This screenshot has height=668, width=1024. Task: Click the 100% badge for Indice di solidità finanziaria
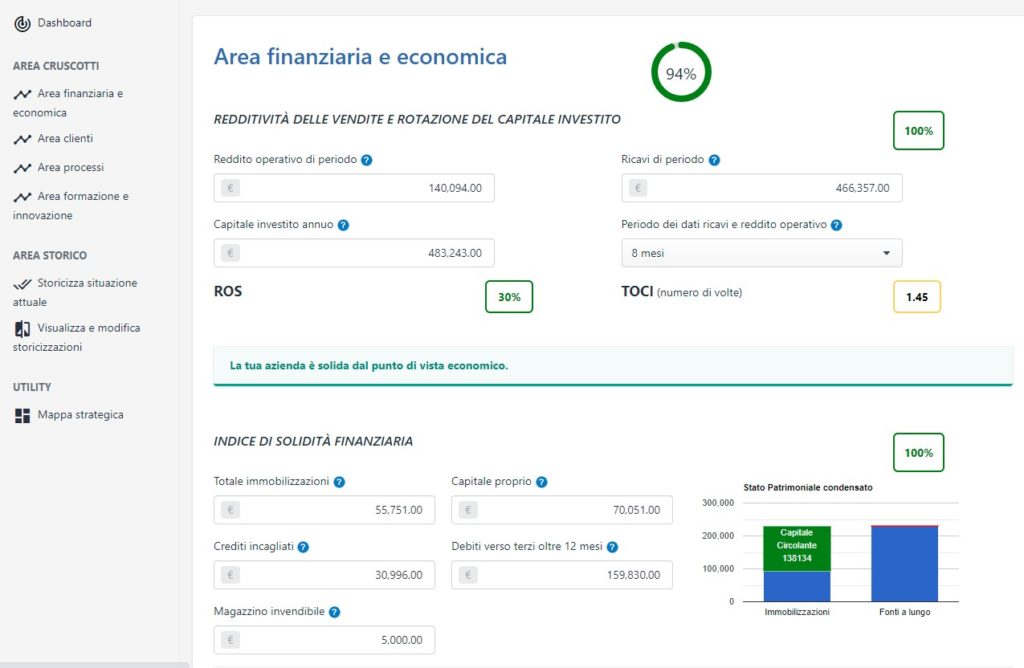point(918,453)
